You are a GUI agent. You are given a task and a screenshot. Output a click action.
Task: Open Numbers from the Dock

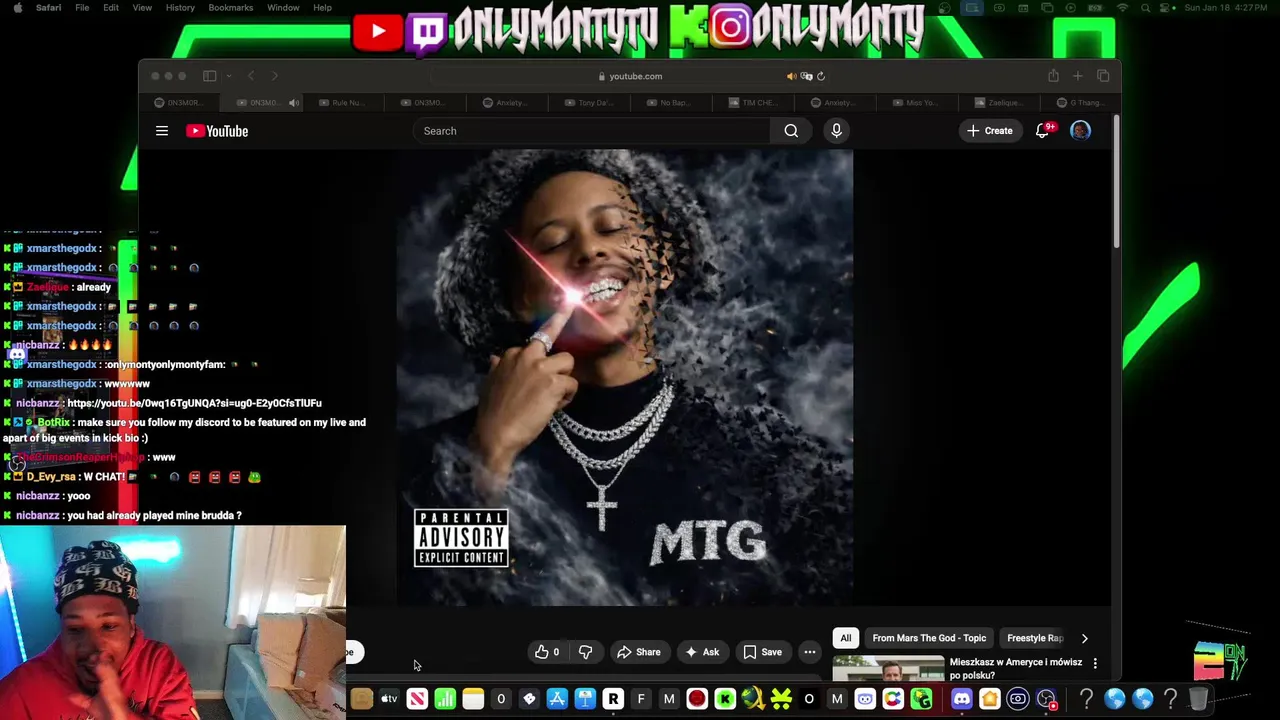point(445,699)
